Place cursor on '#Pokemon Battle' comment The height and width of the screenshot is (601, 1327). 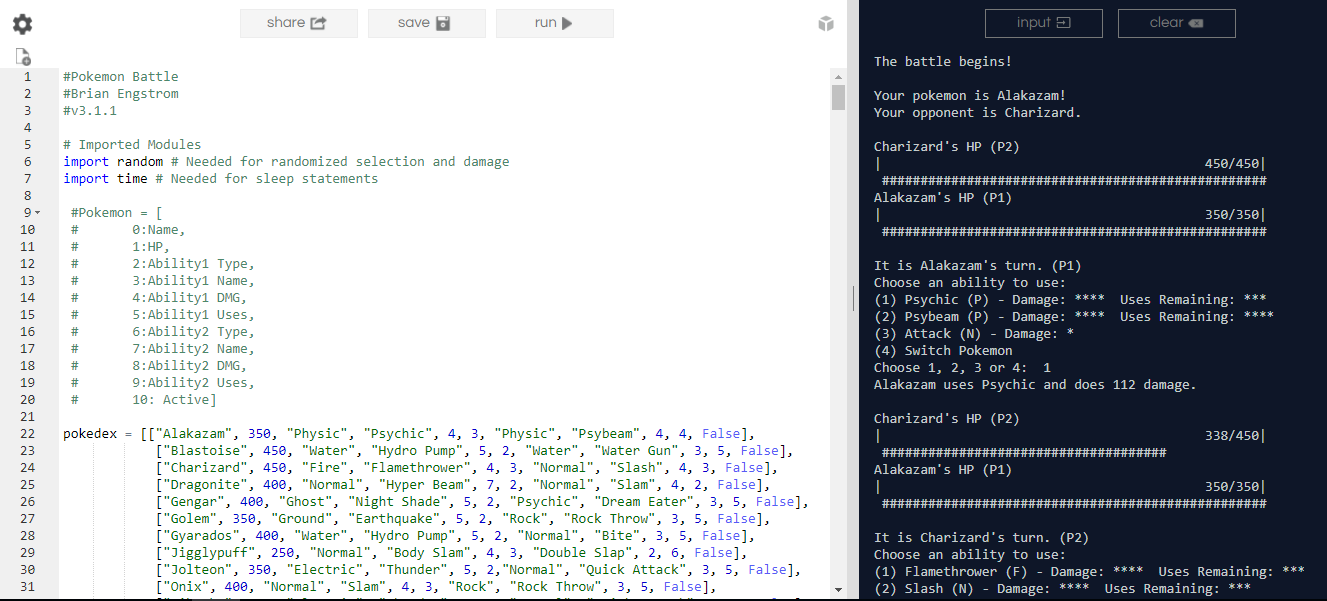[121, 77]
